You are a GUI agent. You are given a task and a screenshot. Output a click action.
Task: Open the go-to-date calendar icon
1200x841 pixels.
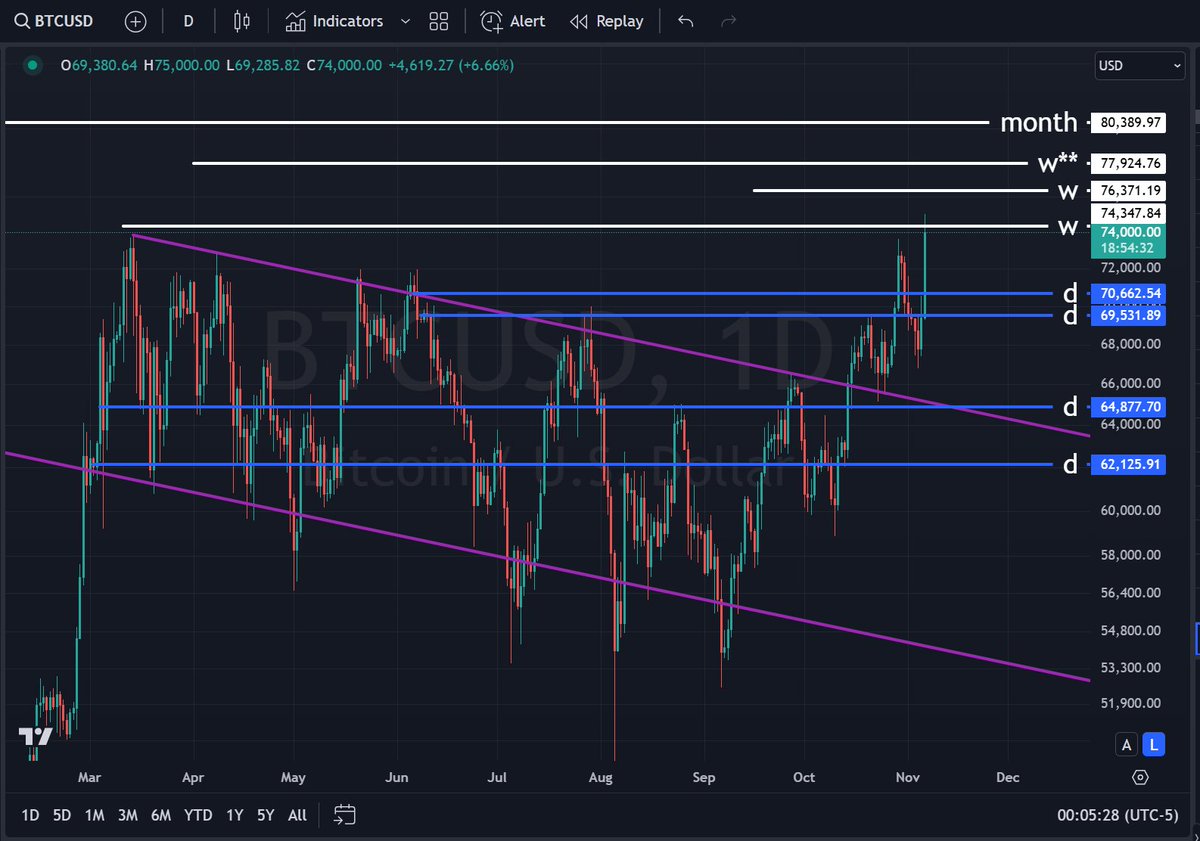click(345, 815)
